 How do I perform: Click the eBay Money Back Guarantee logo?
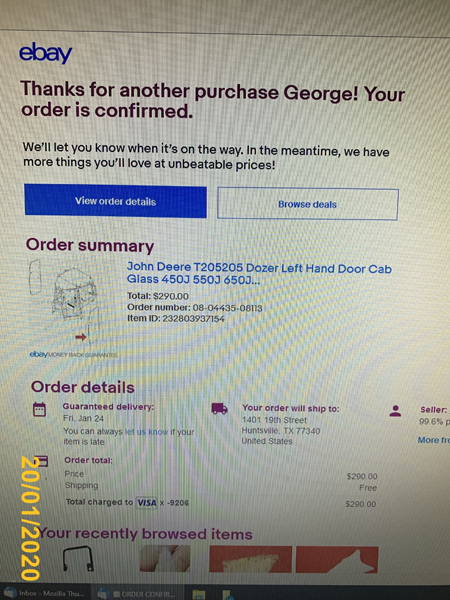[74, 355]
